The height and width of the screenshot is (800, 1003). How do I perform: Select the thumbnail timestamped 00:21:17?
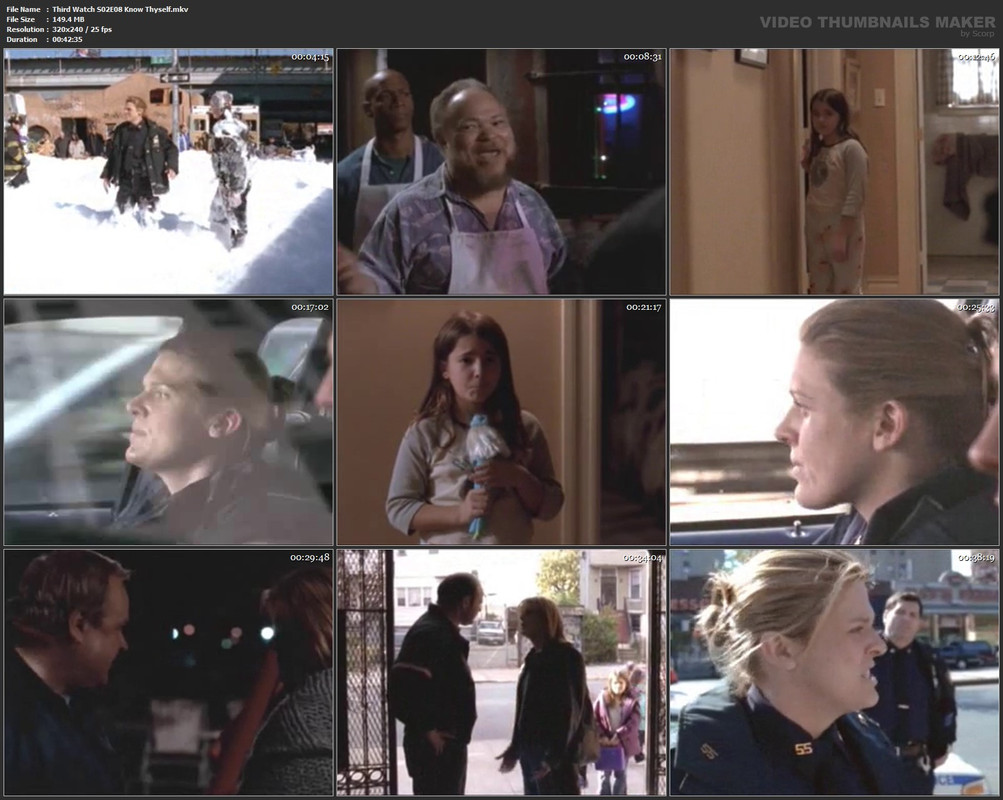coord(502,422)
